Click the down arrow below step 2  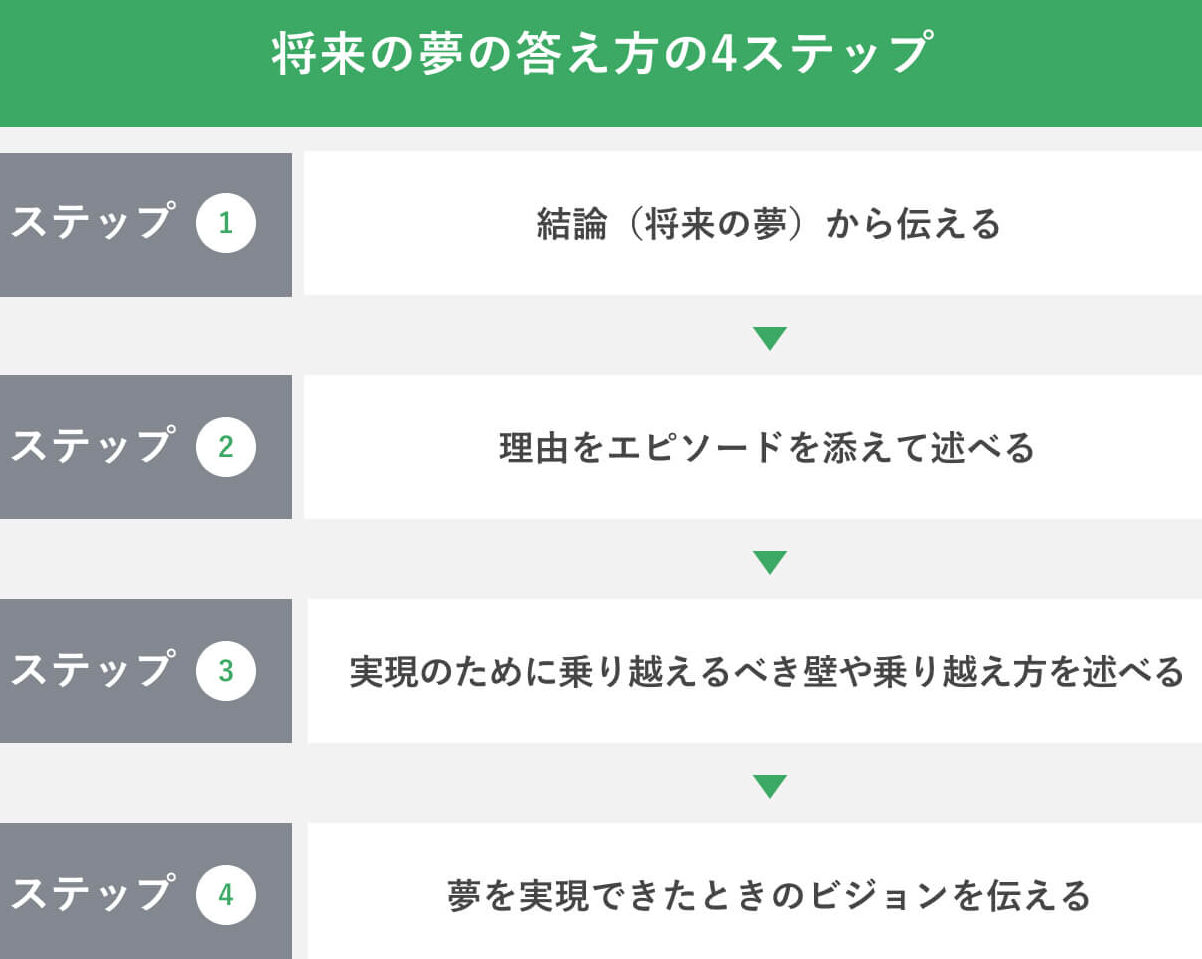769,562
